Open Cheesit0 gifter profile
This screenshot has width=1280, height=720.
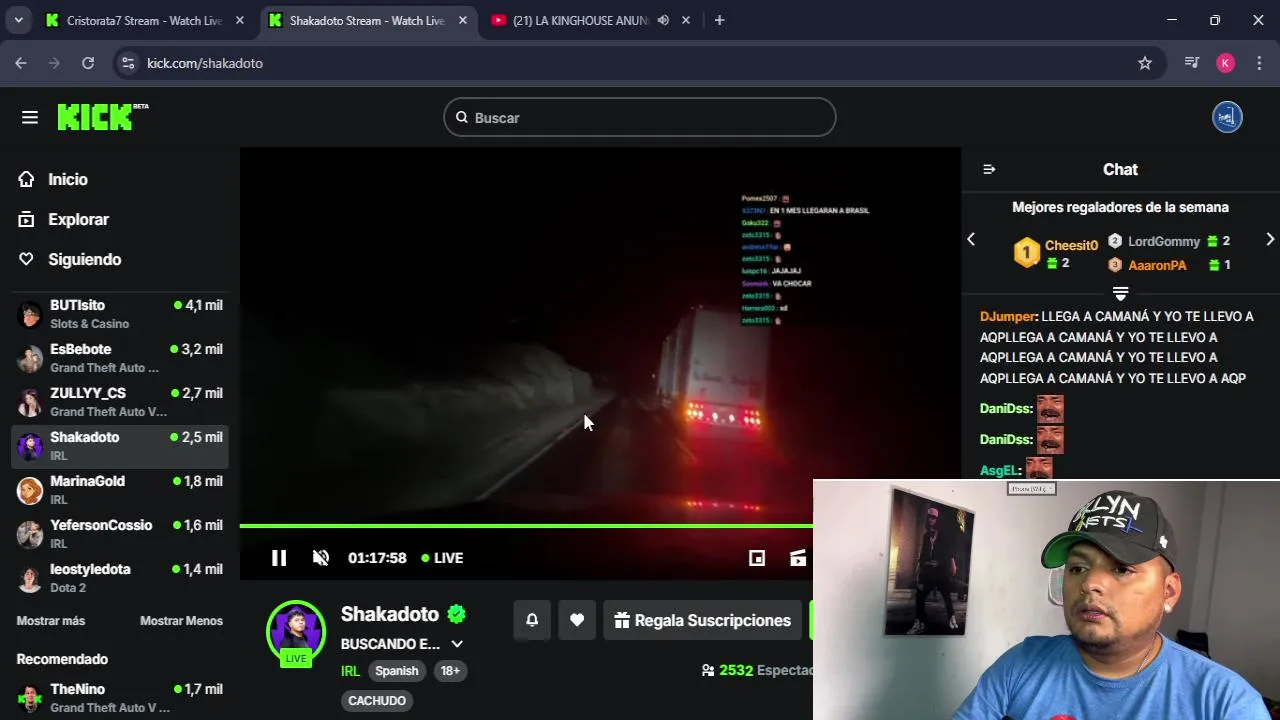point(1071,245)
